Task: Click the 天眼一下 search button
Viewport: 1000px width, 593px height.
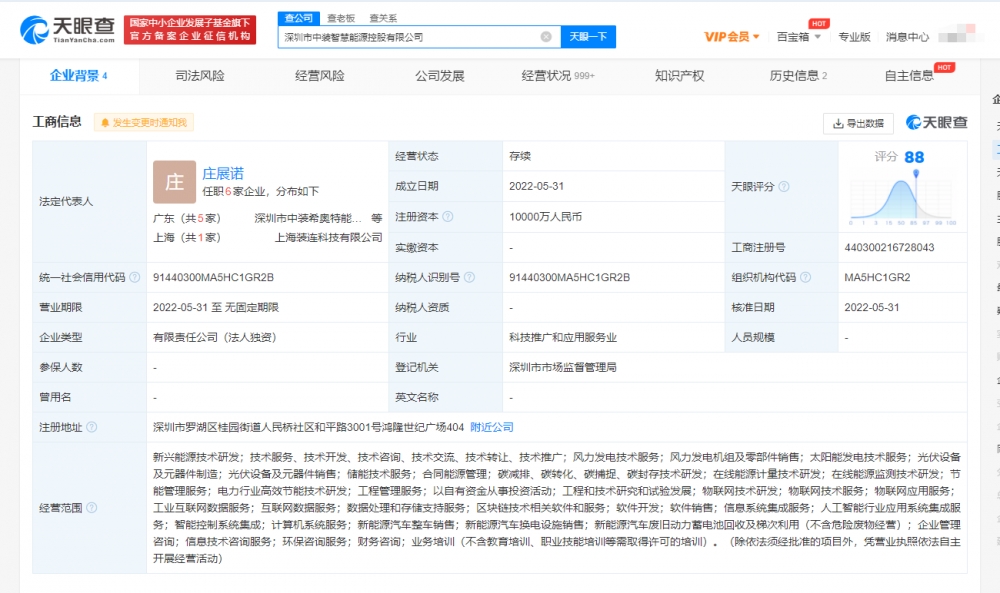Action: pyautogui.click(x=588, y=37)
